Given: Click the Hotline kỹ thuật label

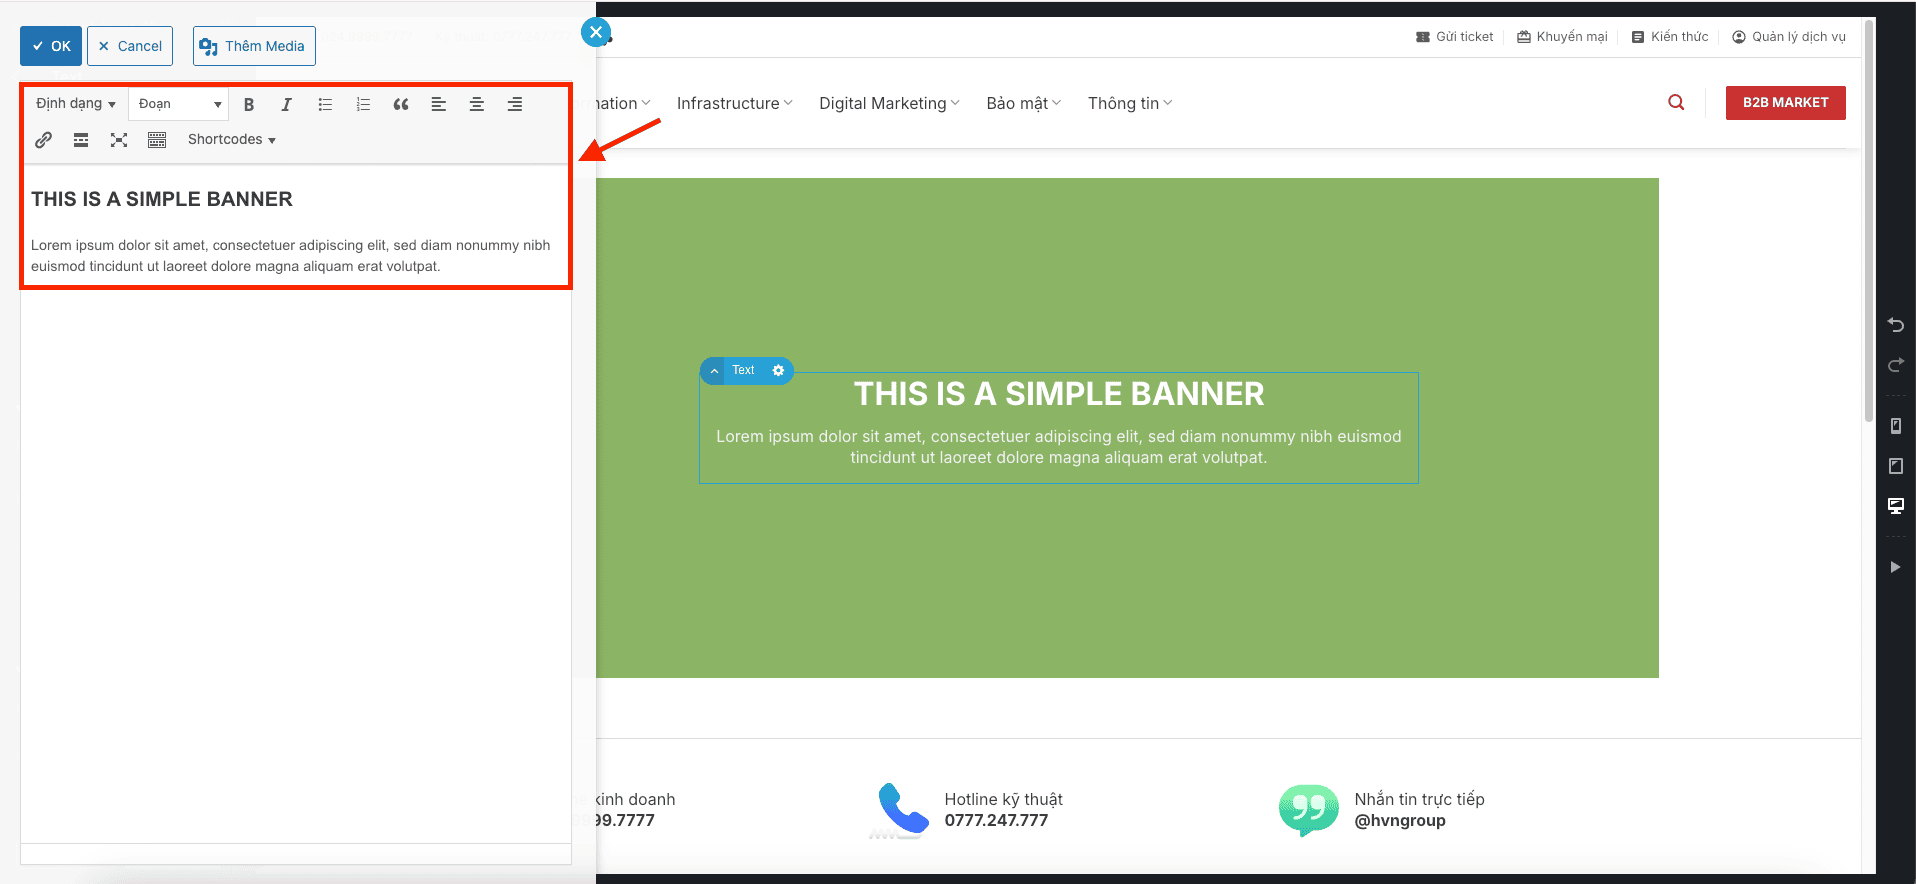Looking at the screenshot, I should tap(1003, 799).
